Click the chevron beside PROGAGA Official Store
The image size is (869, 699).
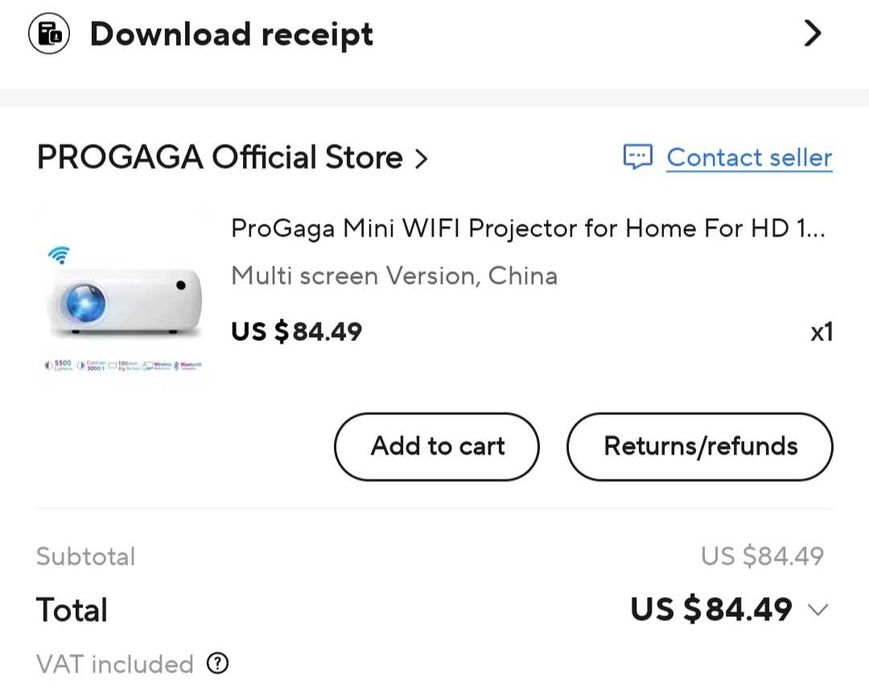pos(421,159)
